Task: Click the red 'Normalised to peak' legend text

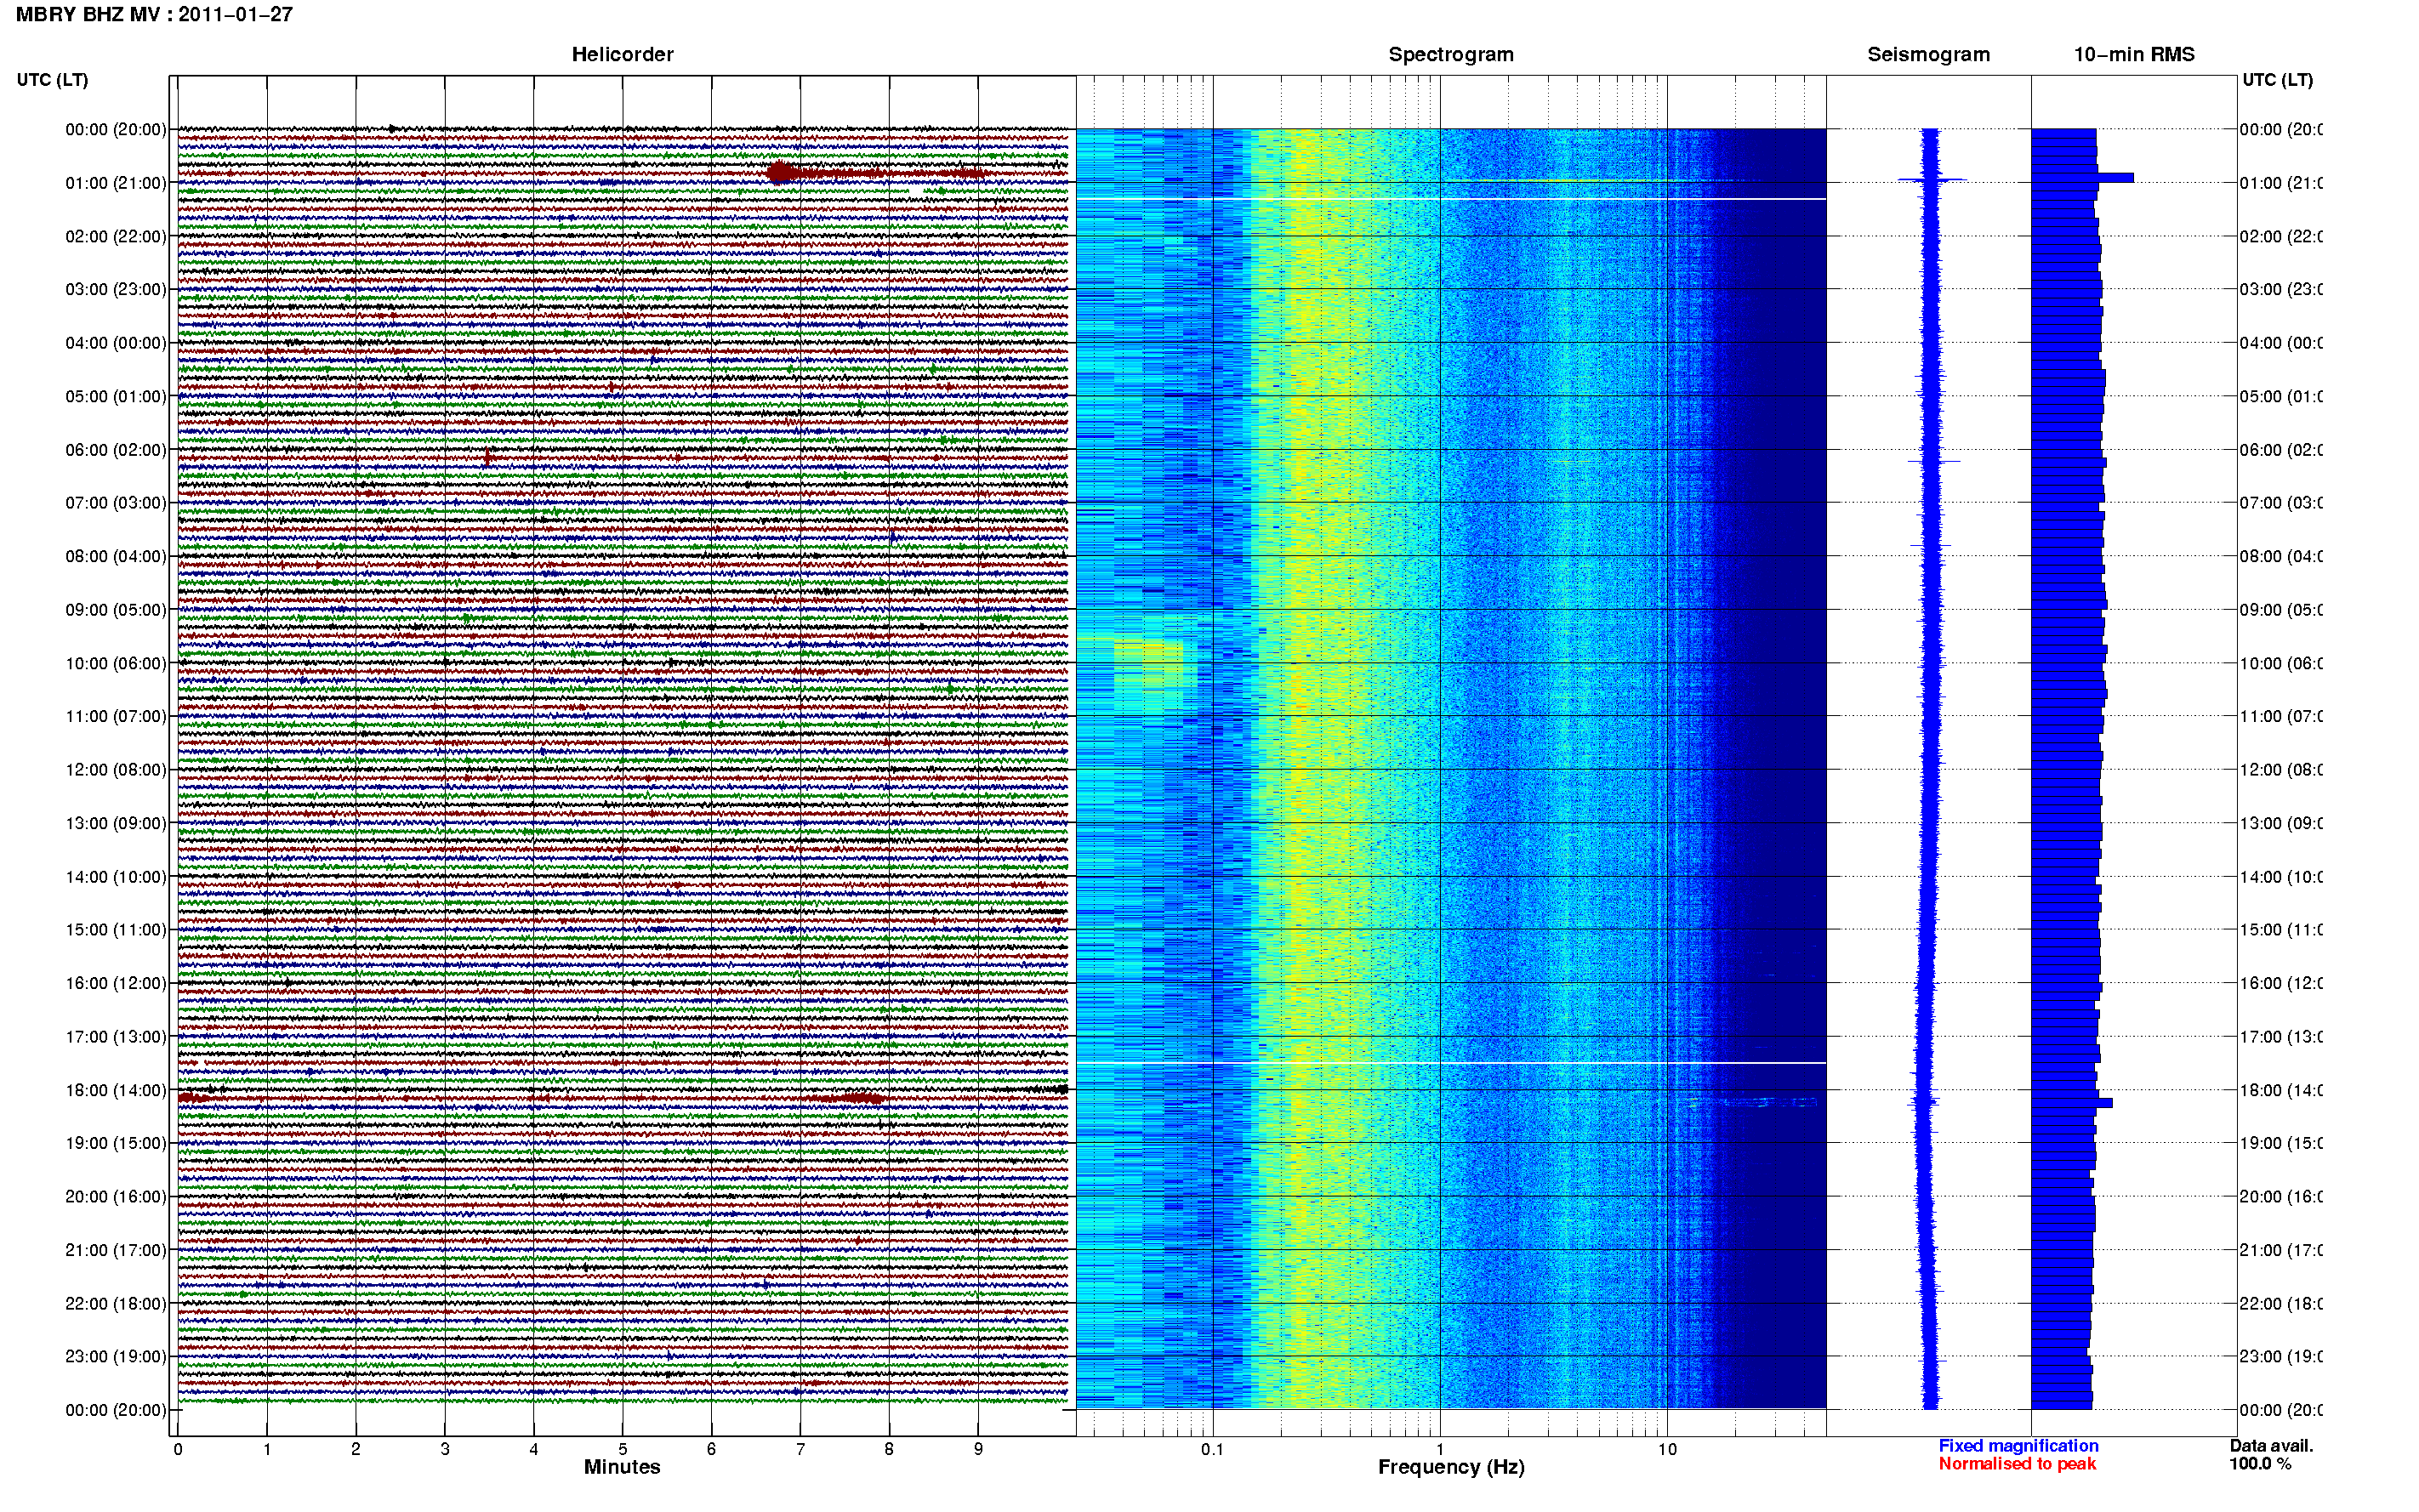Action: click(2017, 1464)
